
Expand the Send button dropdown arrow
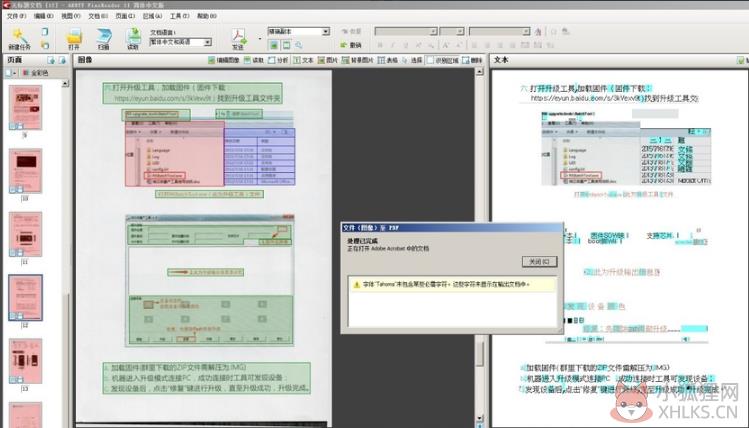point(260,38)
